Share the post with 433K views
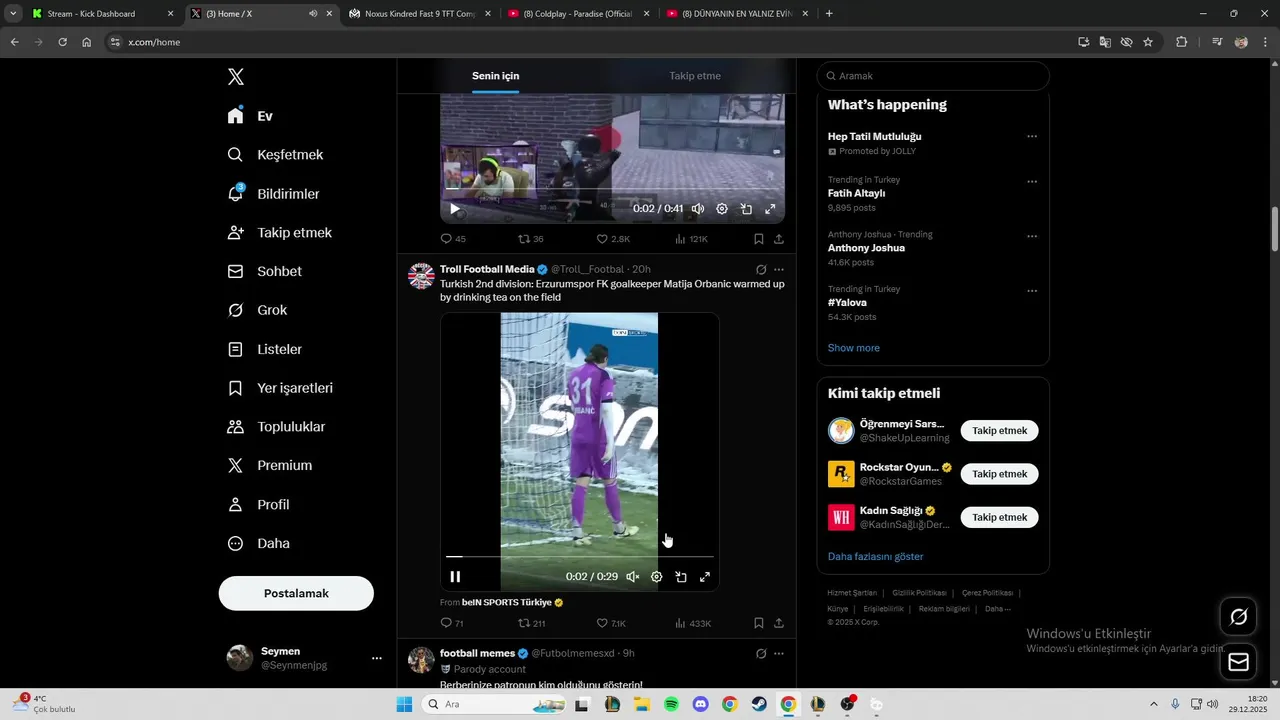Viewport: 1280px width, 720px height. pos(779,623)
